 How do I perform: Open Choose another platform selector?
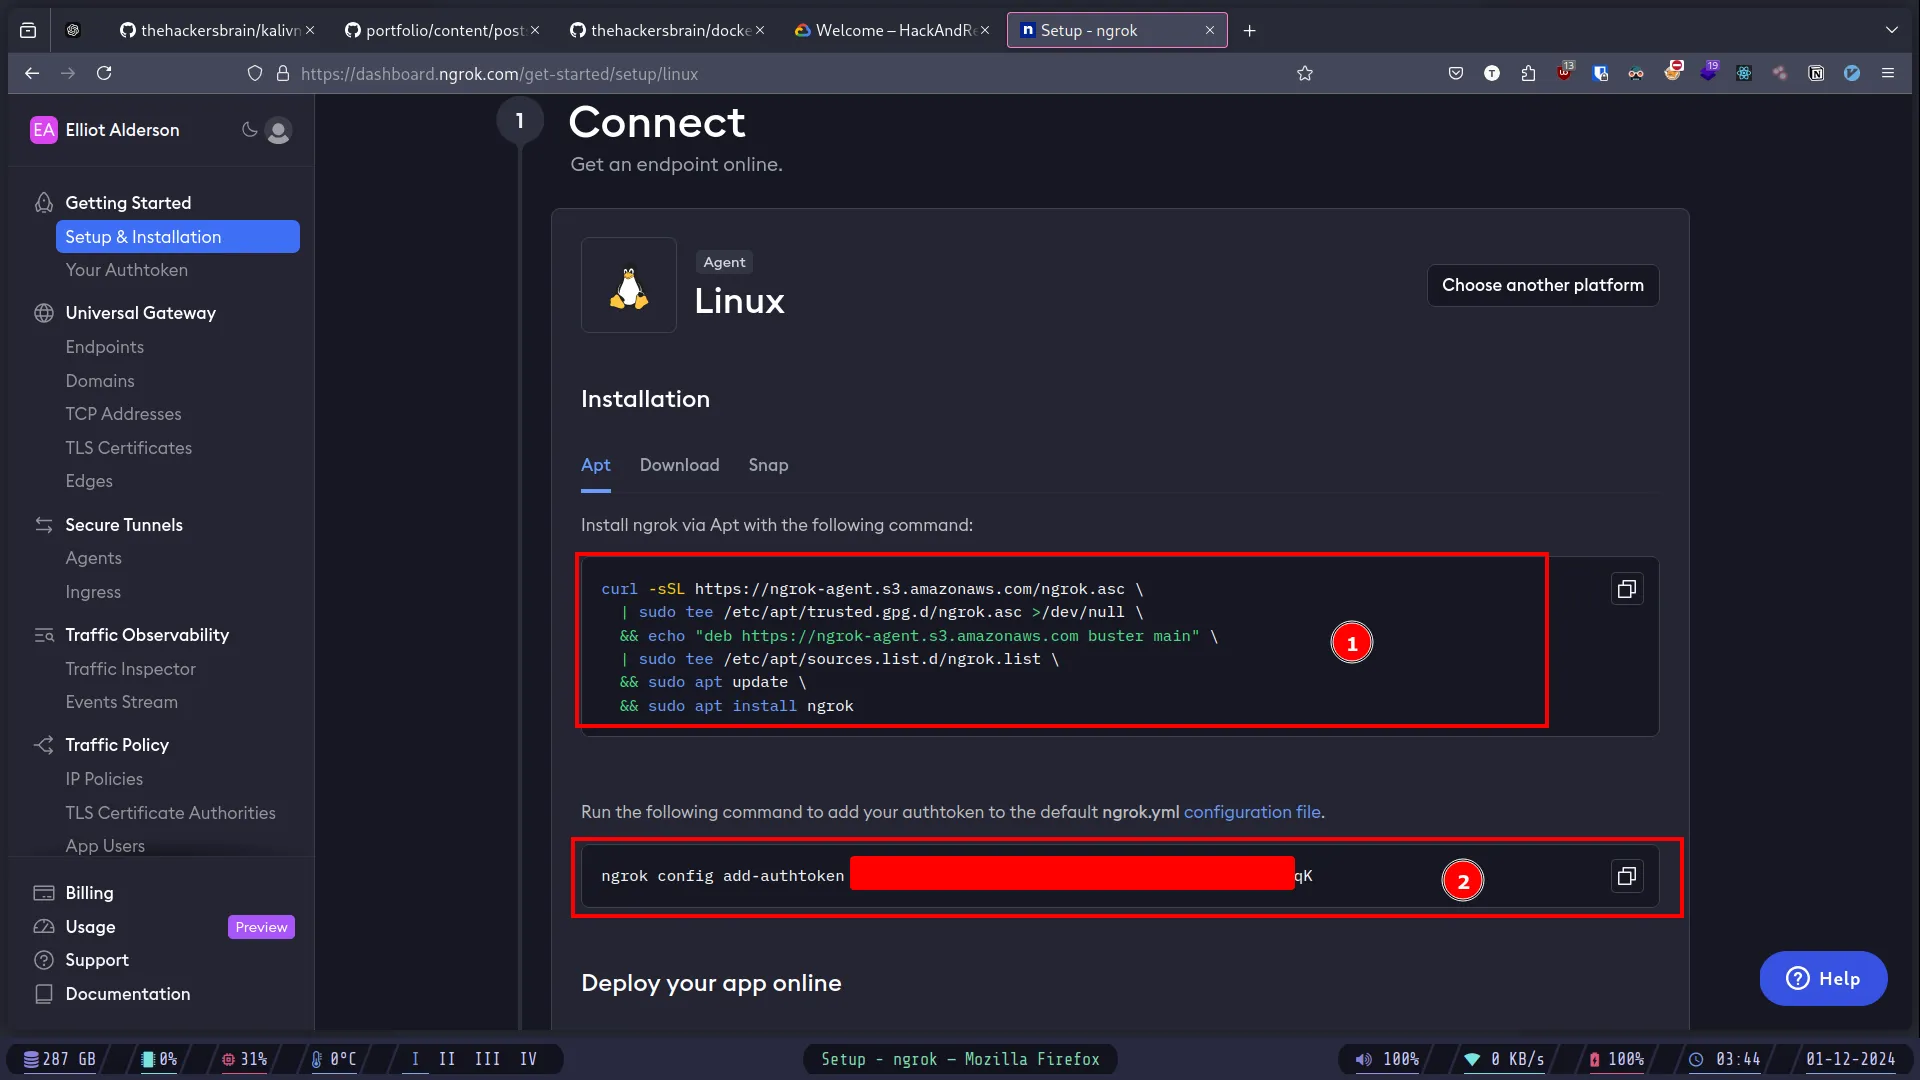[1542, 285]
